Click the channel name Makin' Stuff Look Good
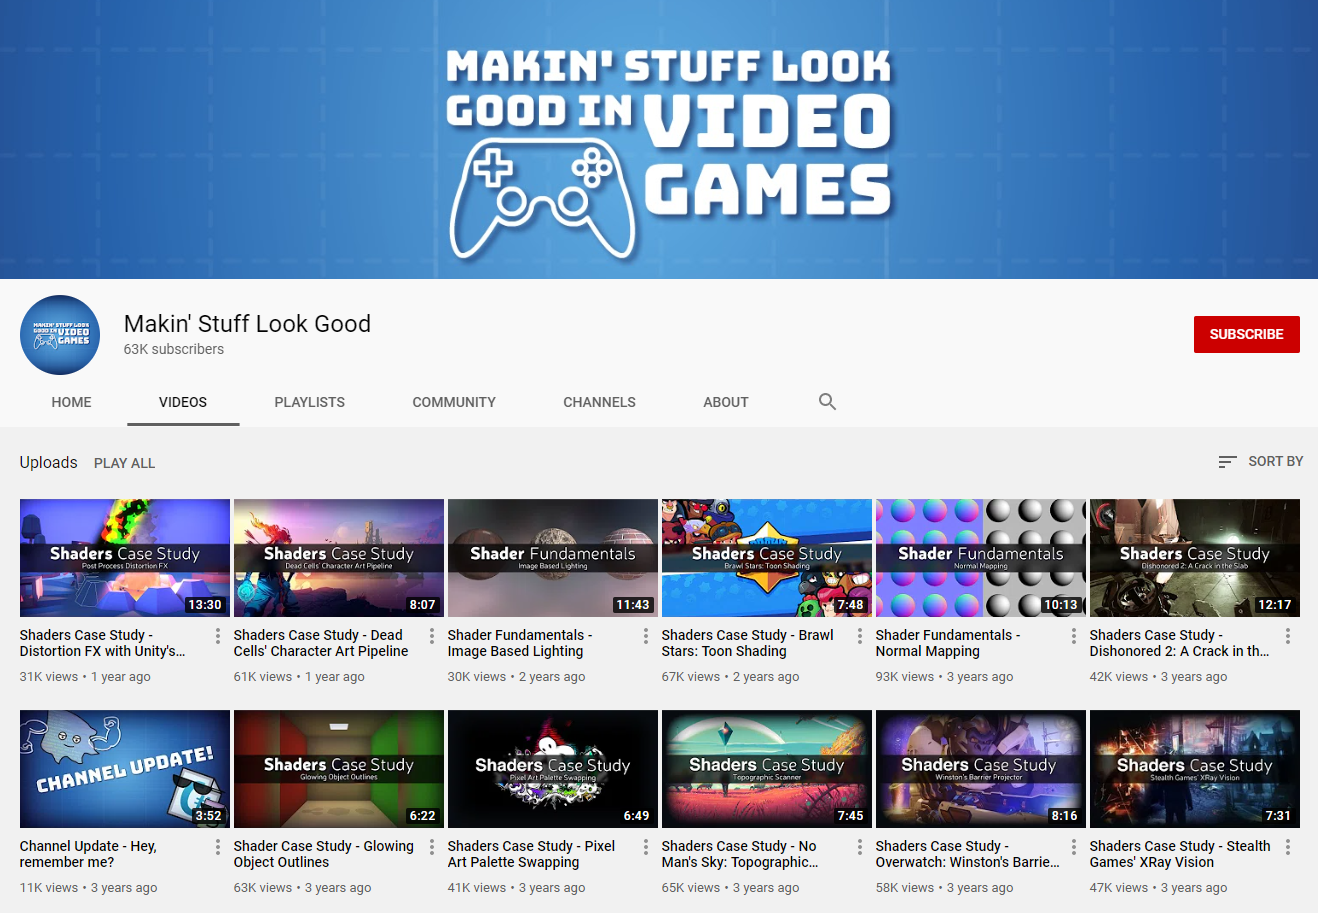The image size is (1318, 913). (247, 324)
